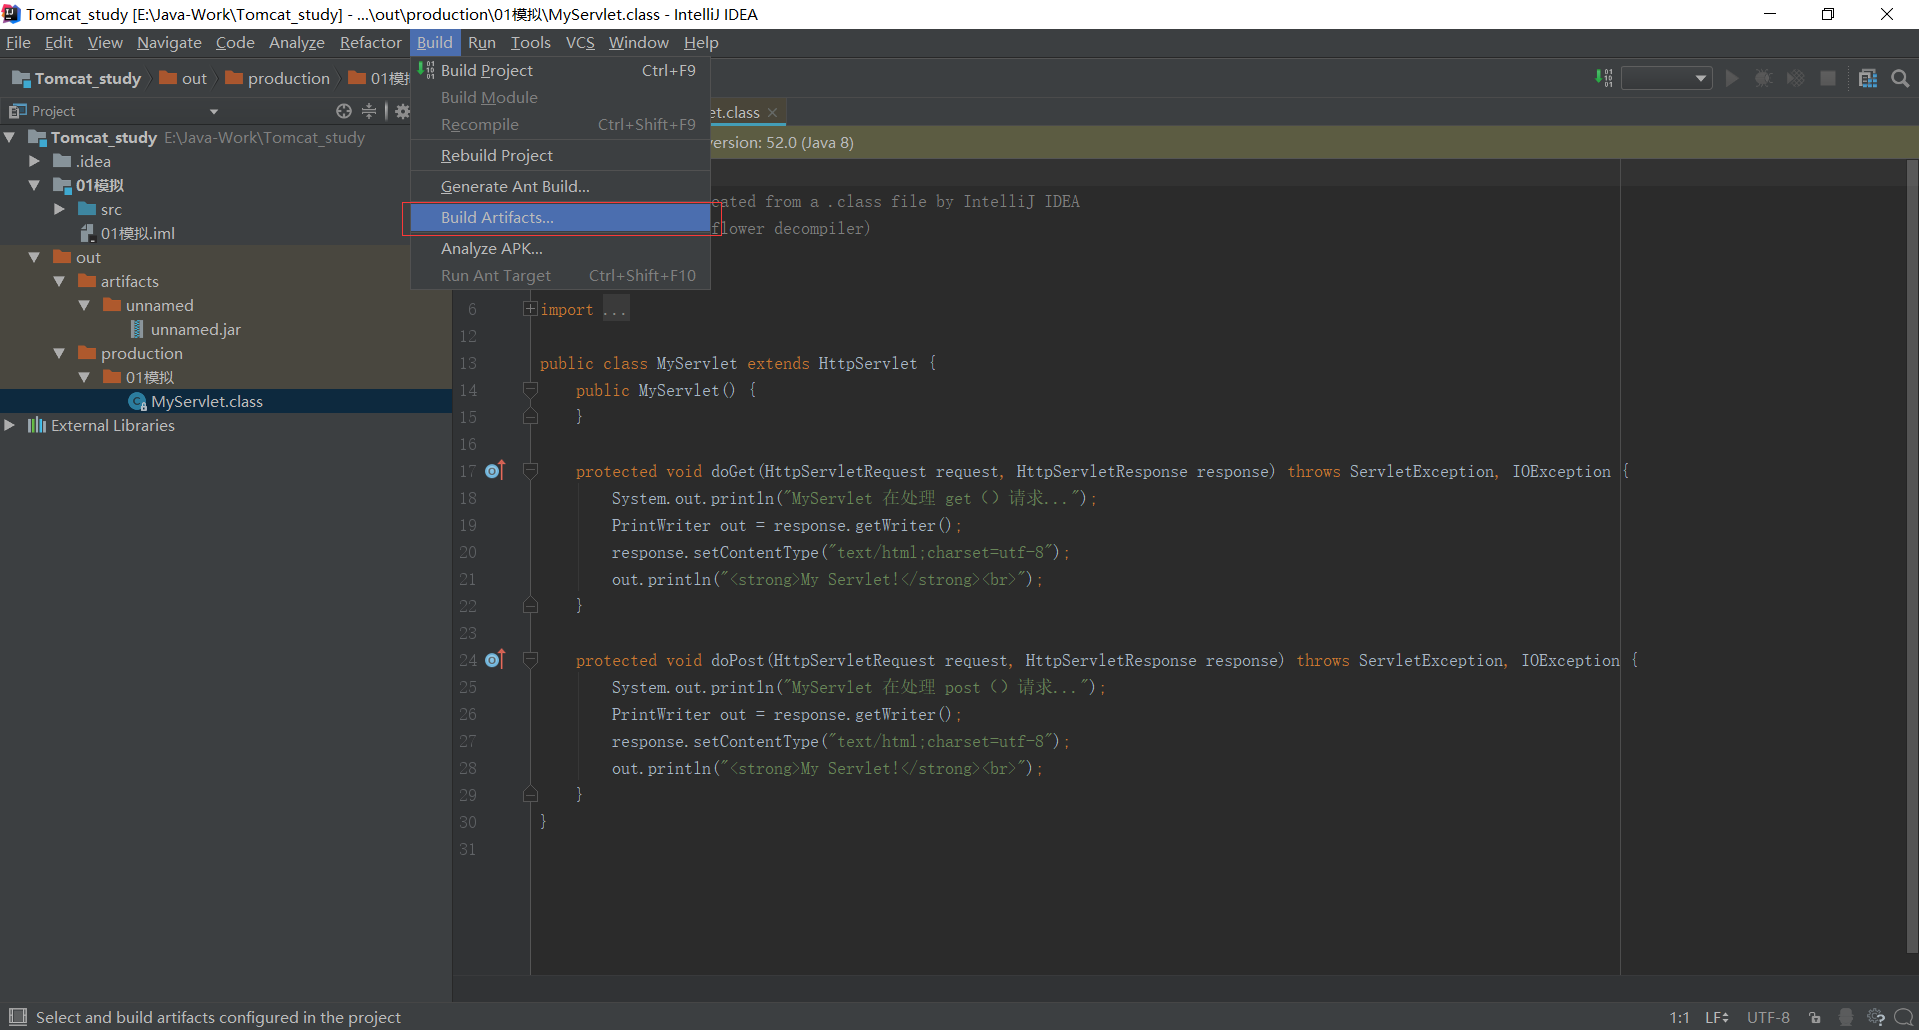Expand the External Libraries node
The width and height of the screenshot is (1919, 1030).
(x=10, y=425)
